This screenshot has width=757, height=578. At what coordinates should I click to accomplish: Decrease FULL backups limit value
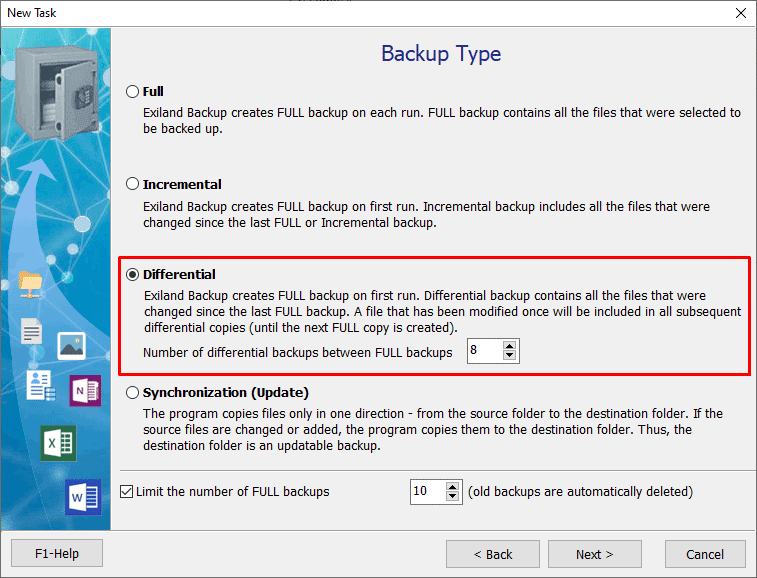coord(452,496)
